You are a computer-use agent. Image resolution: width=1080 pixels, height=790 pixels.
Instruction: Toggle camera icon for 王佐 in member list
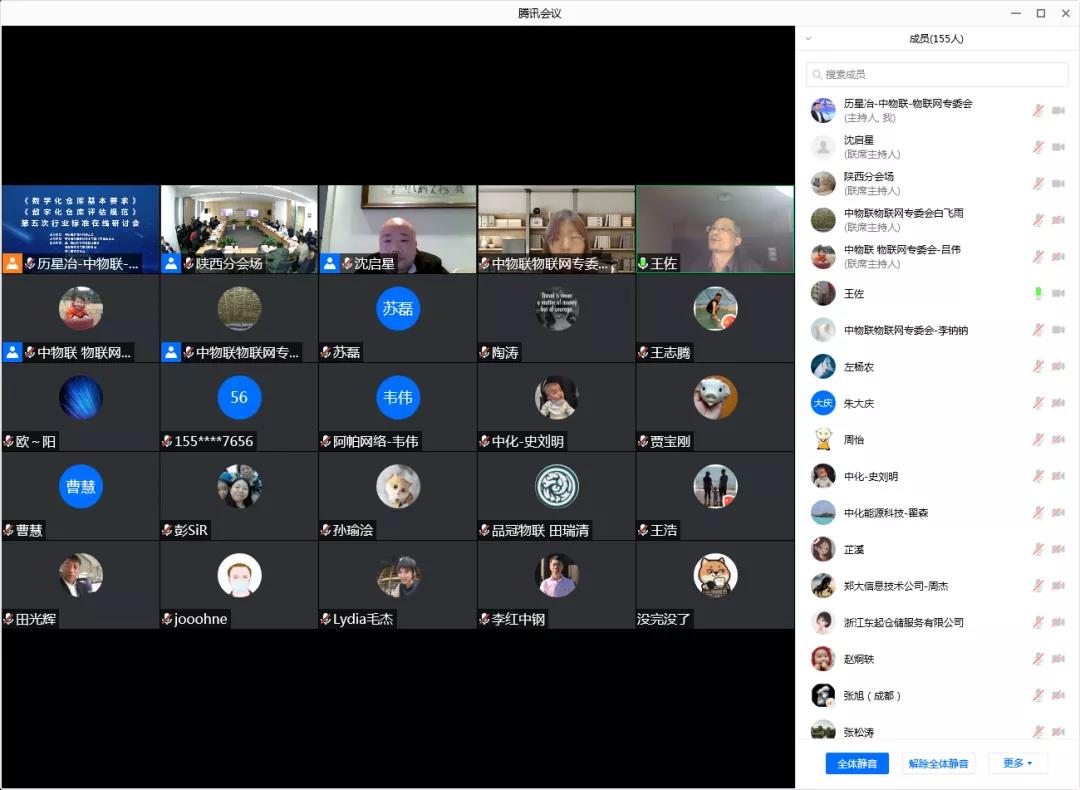pyautogui.click(x=1059, y=293)
